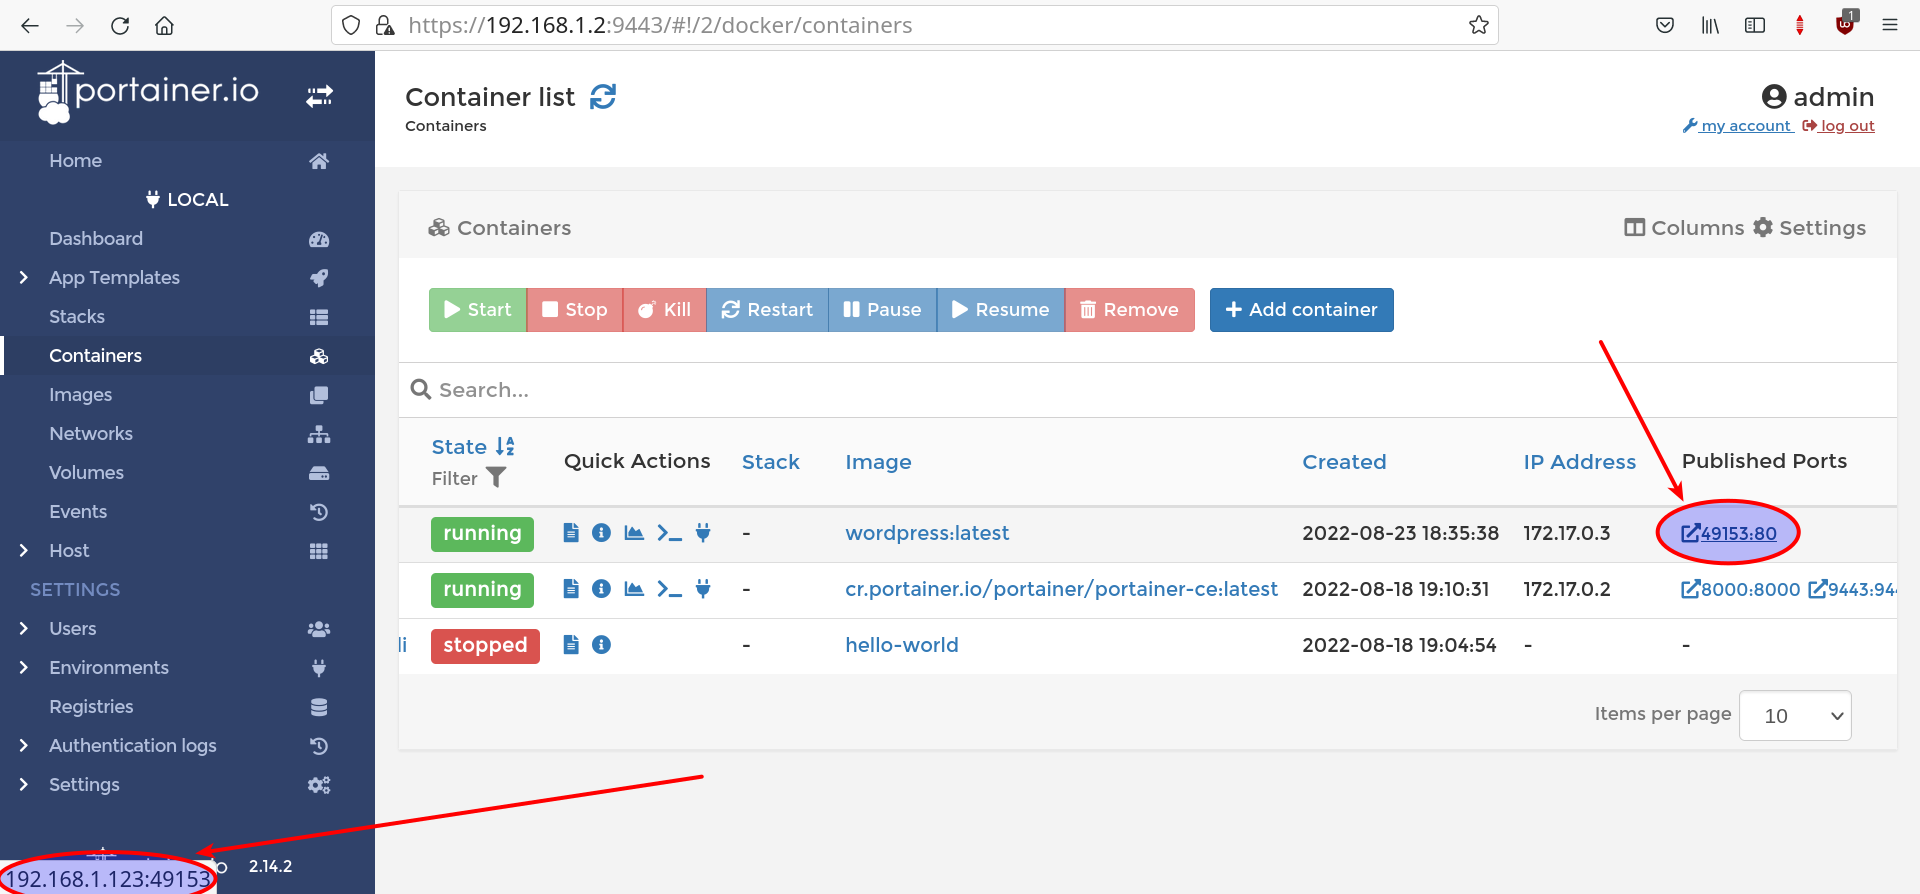The image size is (1920, 894).
Task: Open wordpress container logs icon
Action: pos(571,533)
